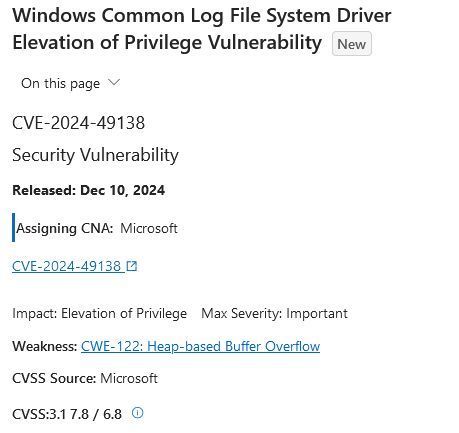
Task: Expand the chevron next to On this page
Action: [x=114, y=83]
